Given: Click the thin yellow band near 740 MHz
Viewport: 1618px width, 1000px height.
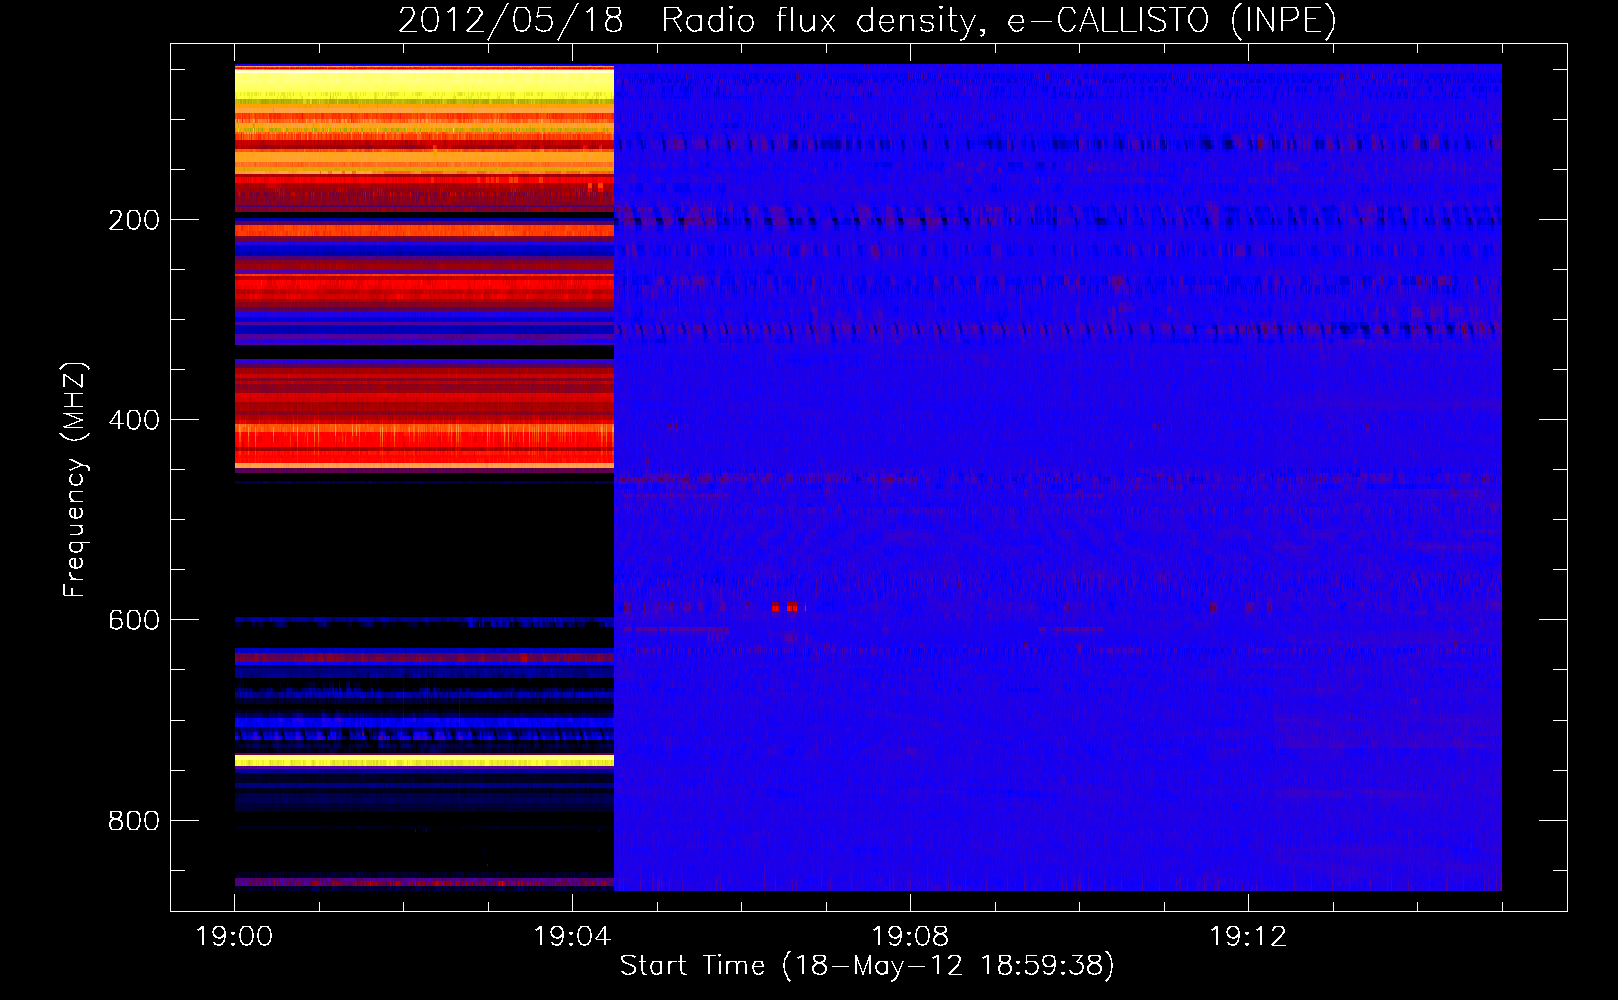Looking at the screenshot, I should [424, 761].
